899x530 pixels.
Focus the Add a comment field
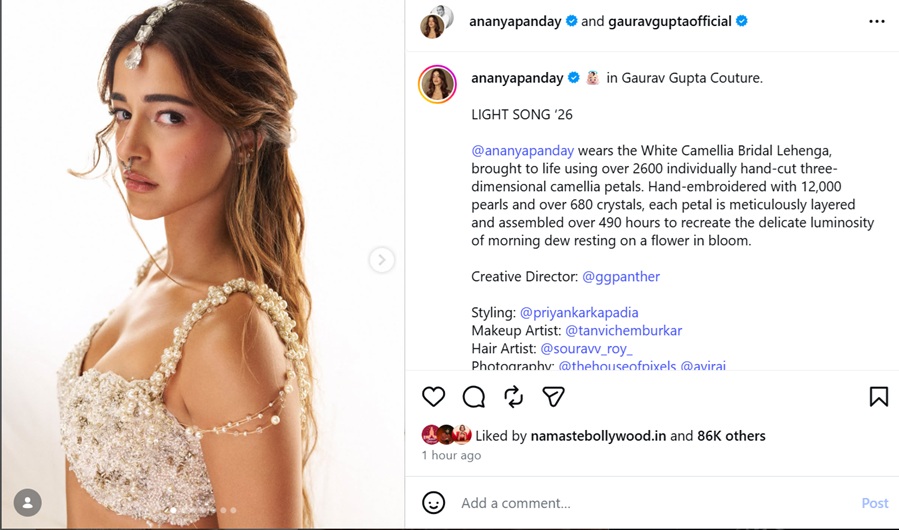[656, 503]
